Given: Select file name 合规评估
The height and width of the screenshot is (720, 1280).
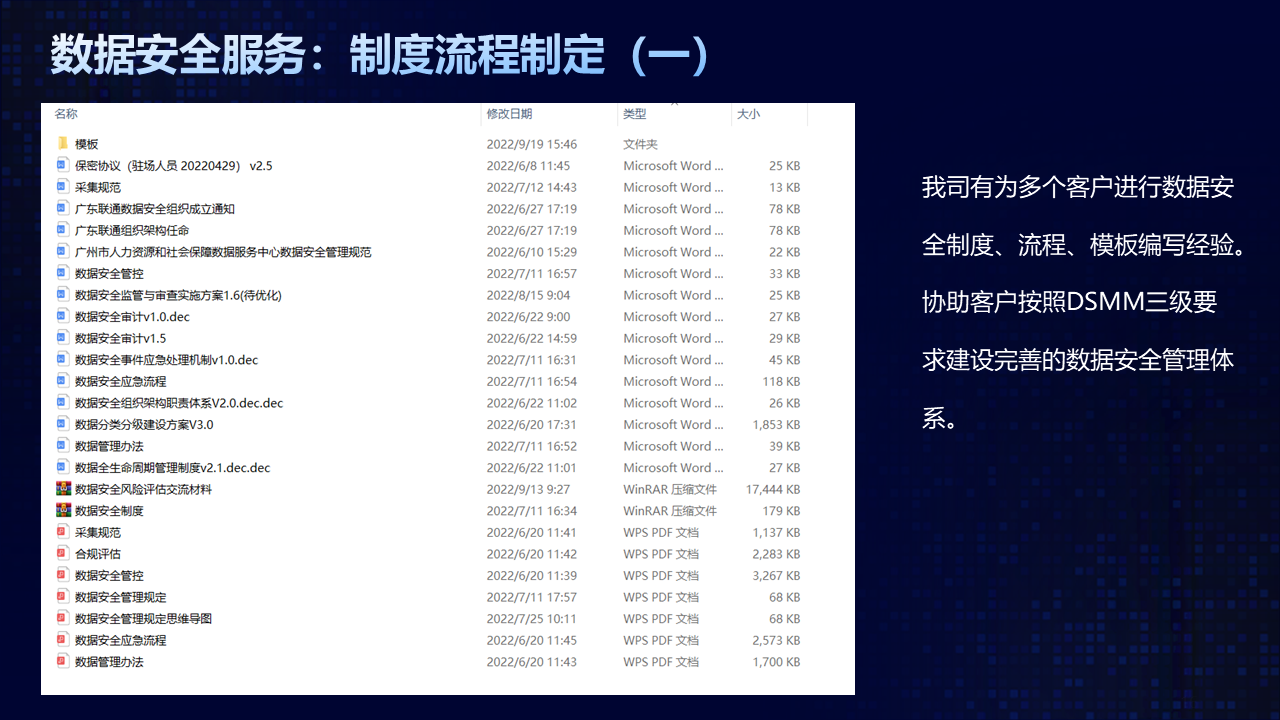Looking at the screenshot, I should pyautogui.click(x=97, y=554).
